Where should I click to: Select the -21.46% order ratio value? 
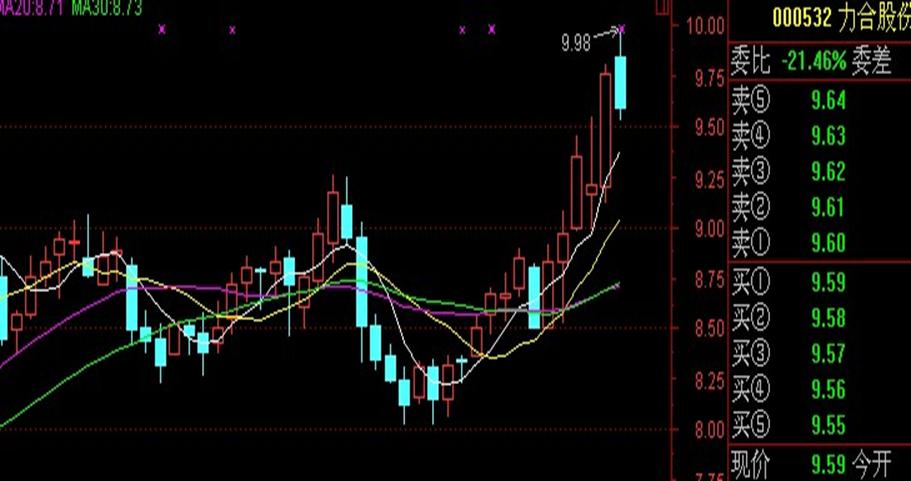point(814,62)
